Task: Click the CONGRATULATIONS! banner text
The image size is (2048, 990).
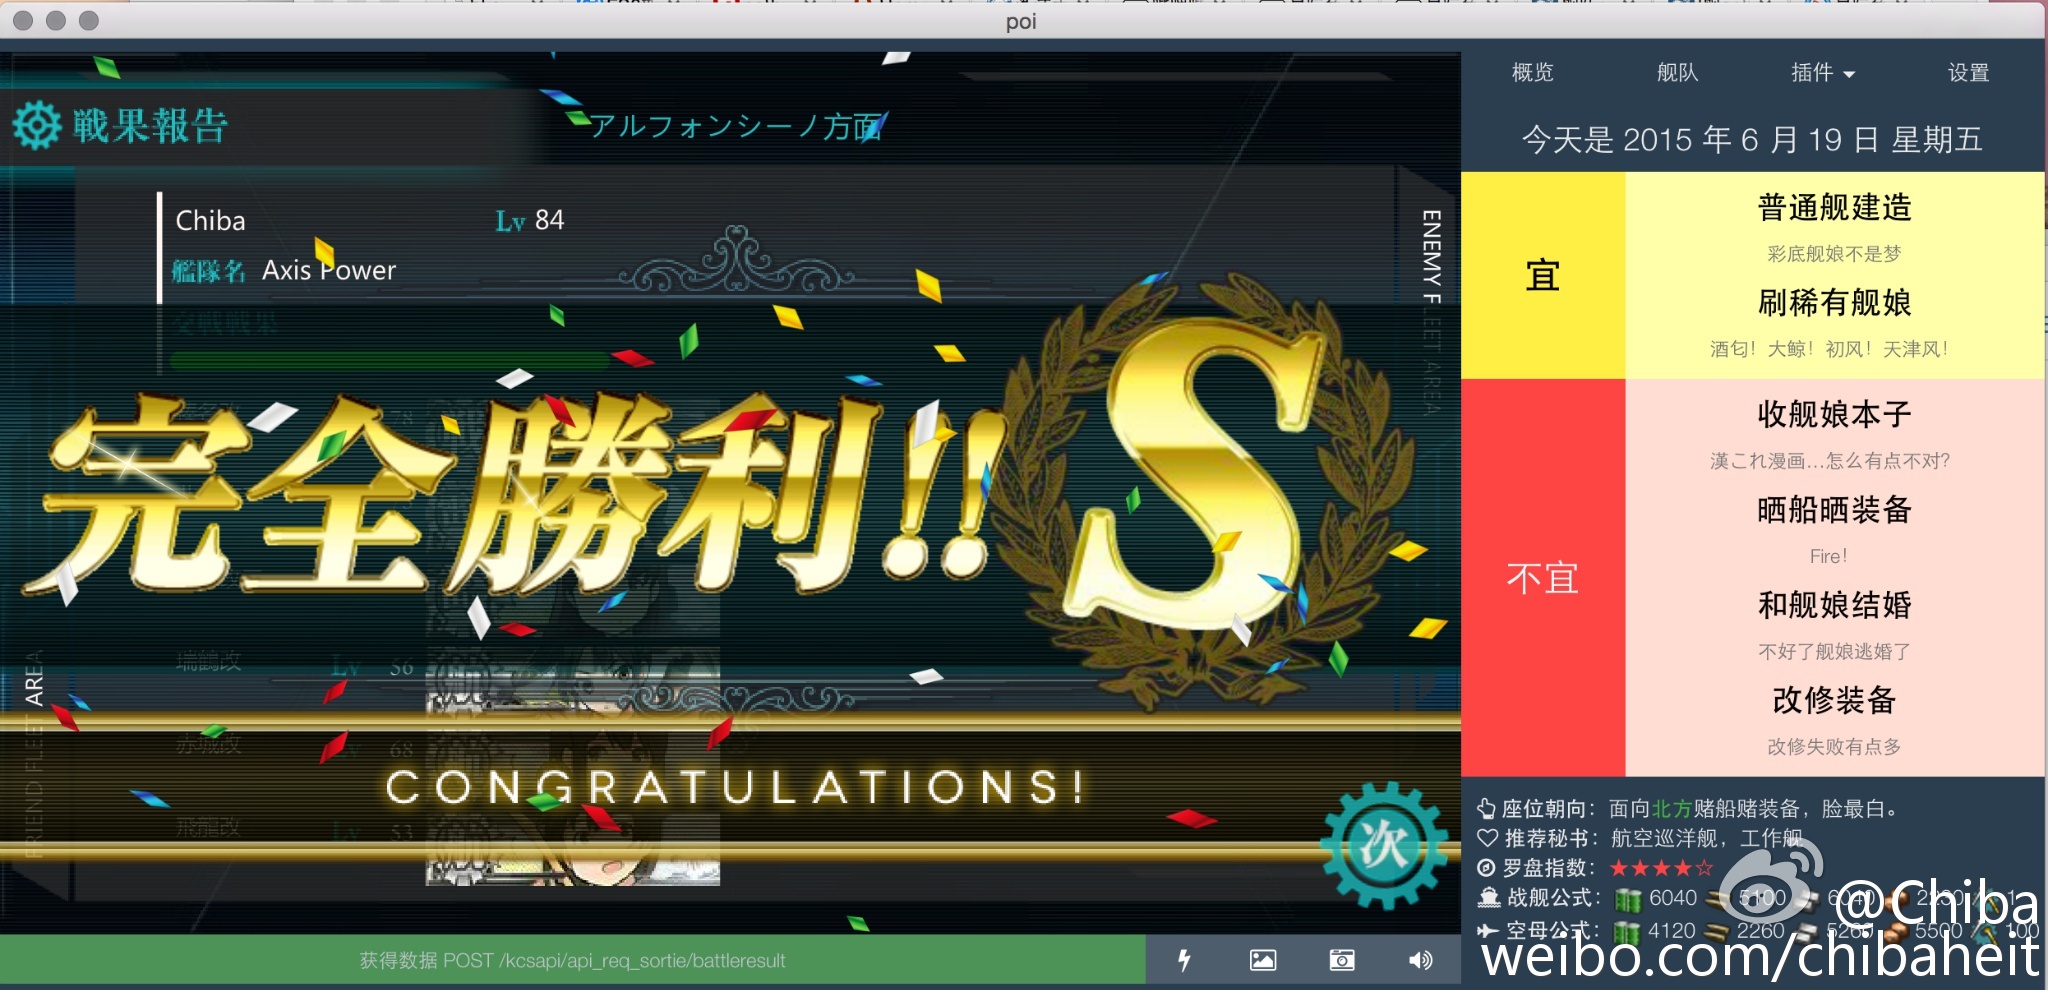Action: (735, 788)
